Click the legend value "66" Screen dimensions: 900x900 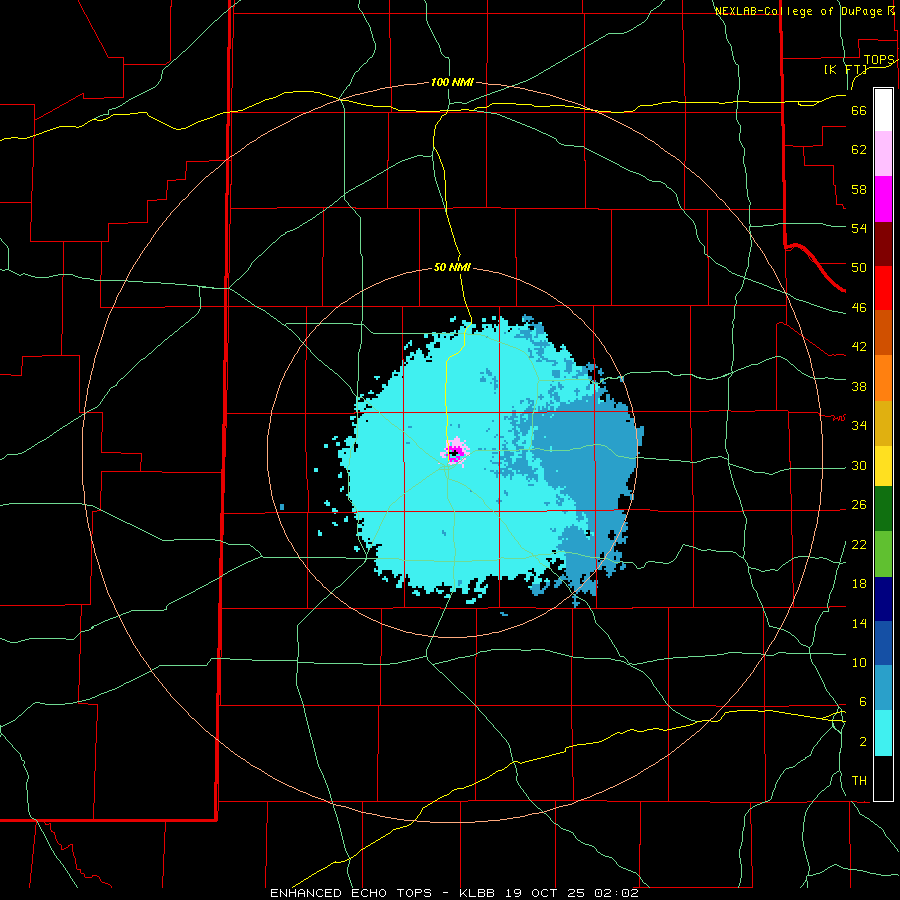click(x=859, y=110)
